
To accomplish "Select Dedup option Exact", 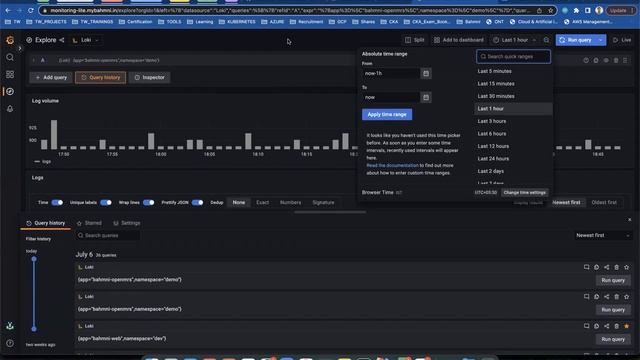I will (x=262, y=202).
